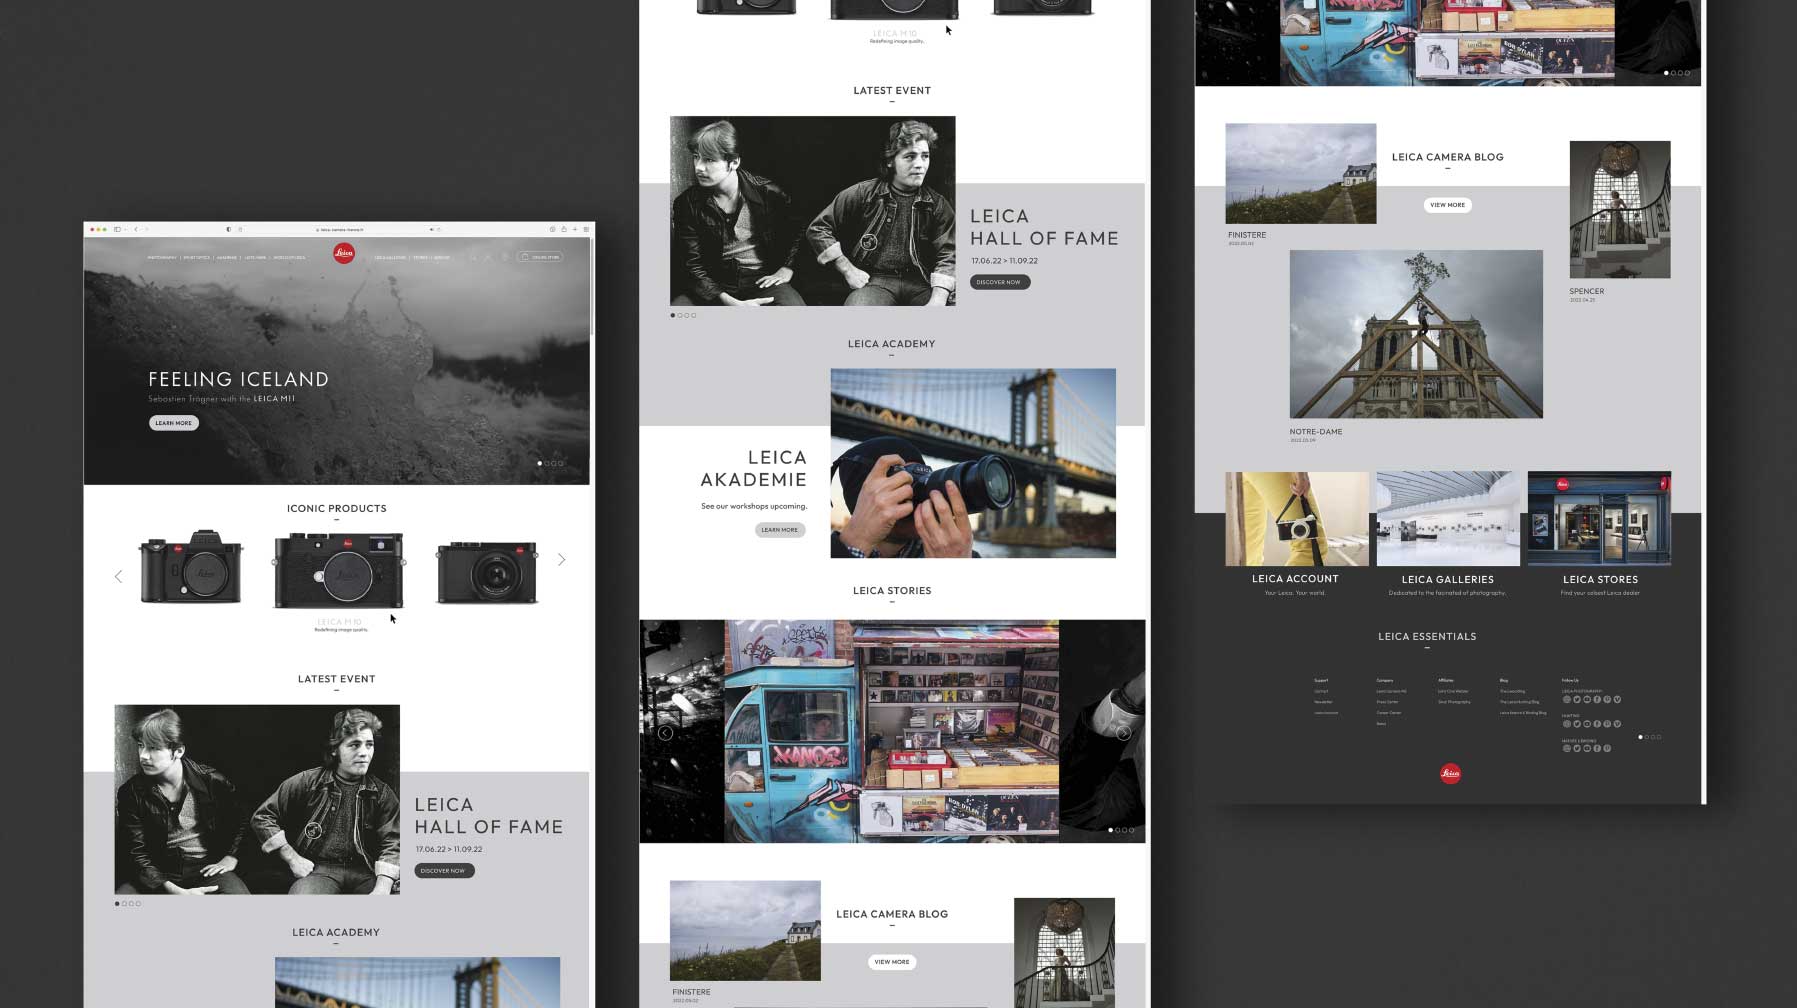Click Discover Now in middle mockup Hall of Fame
The width and height of the screenshot is (1797, 1008).
coord(999,282)
